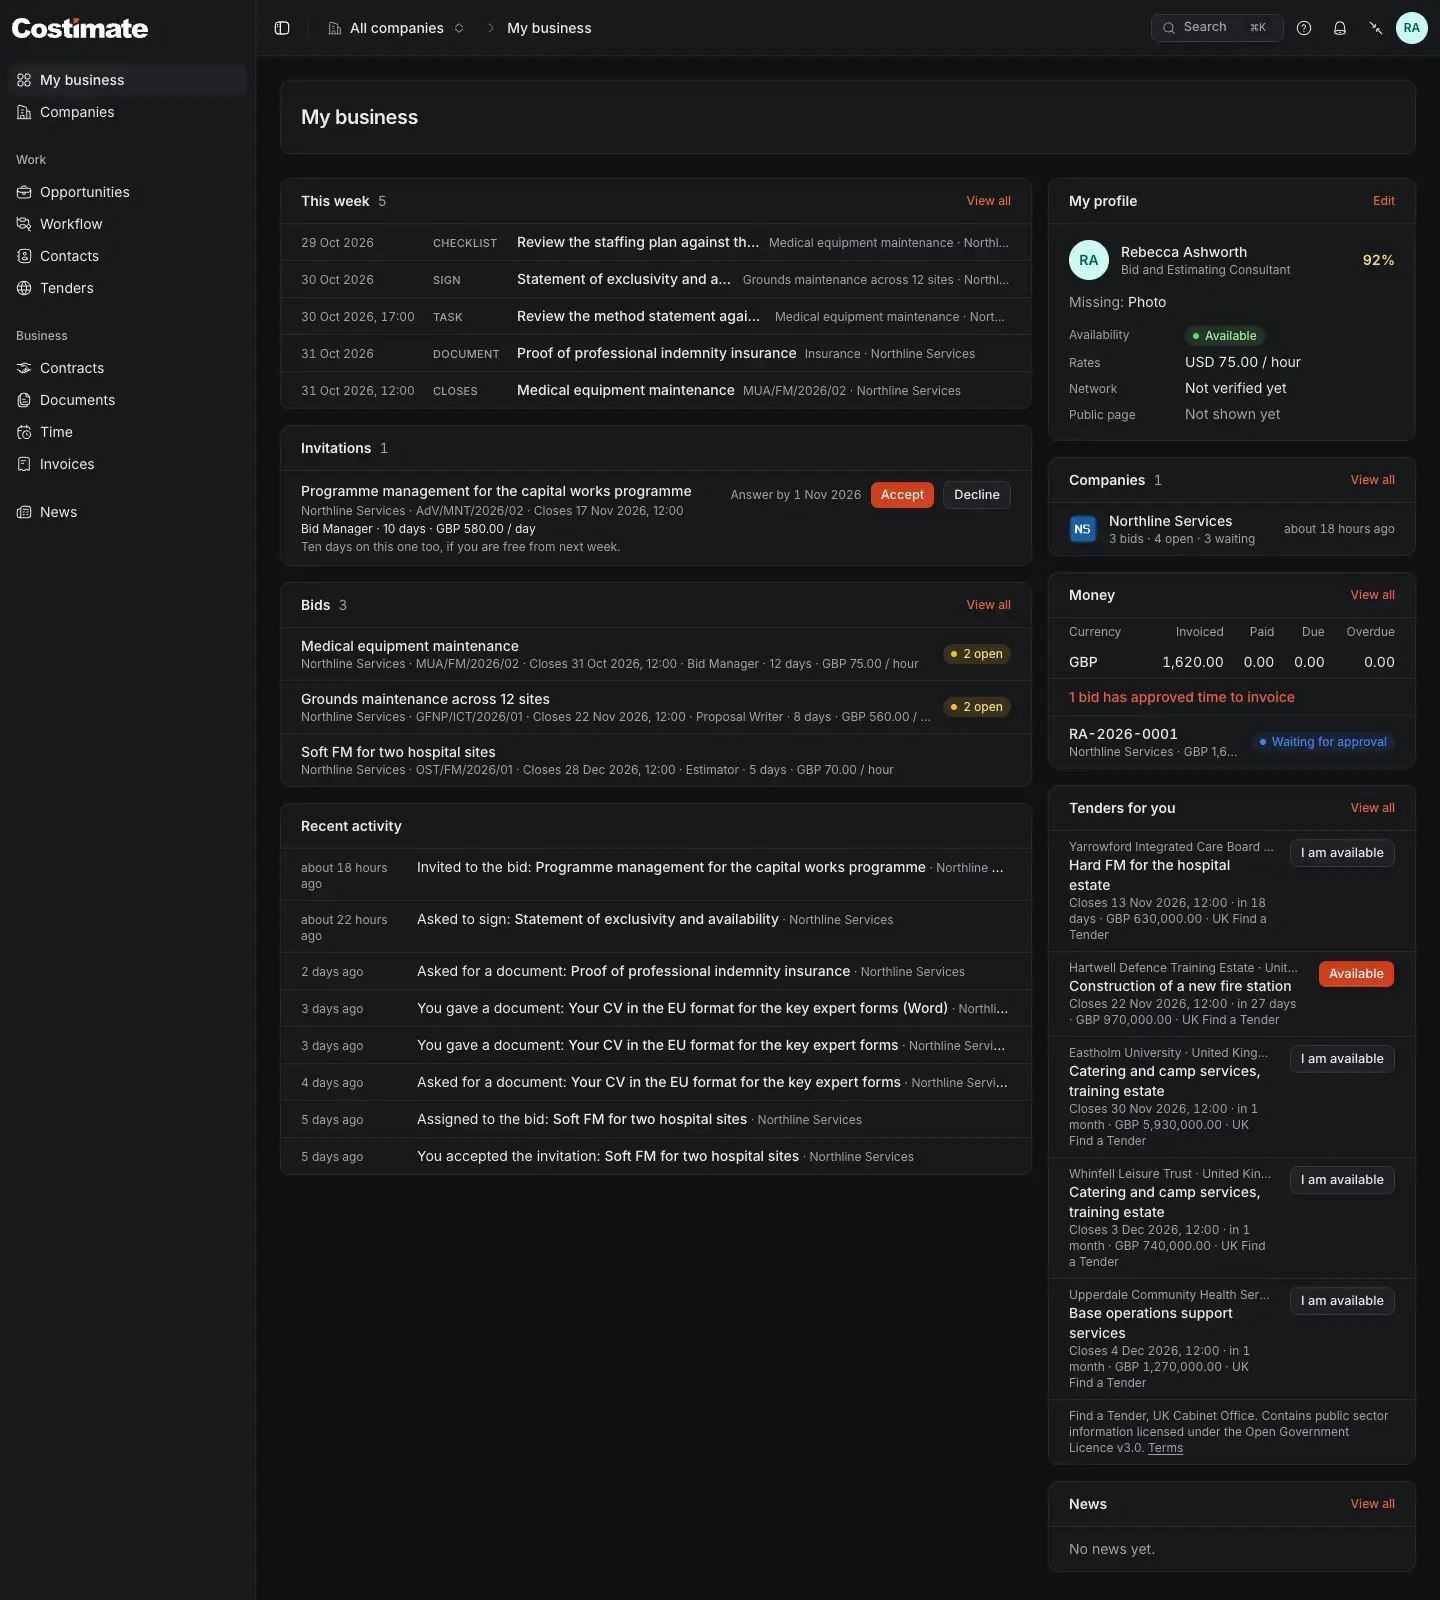The height and width of the screenshot is (1600, 1440).
Task: Click the RA account avatar in header
Action: (1412, 28)
